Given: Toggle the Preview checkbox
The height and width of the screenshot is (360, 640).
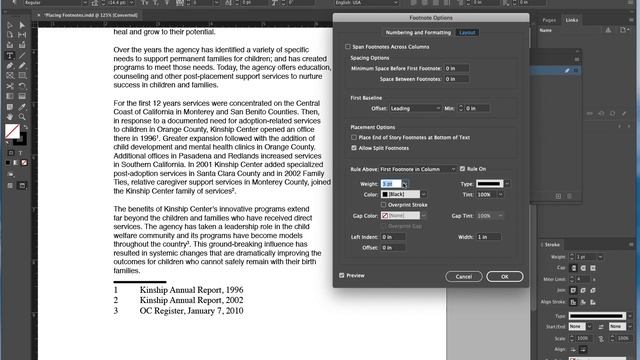Looking at the screenshot, I should [x=342, y=276].
